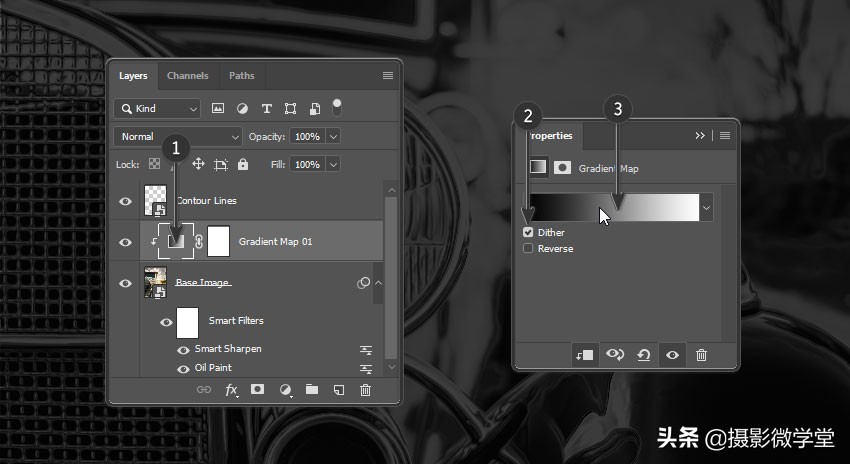Filter layers by adjustment layers icon

pyautogui.click(x=242, y=109)
